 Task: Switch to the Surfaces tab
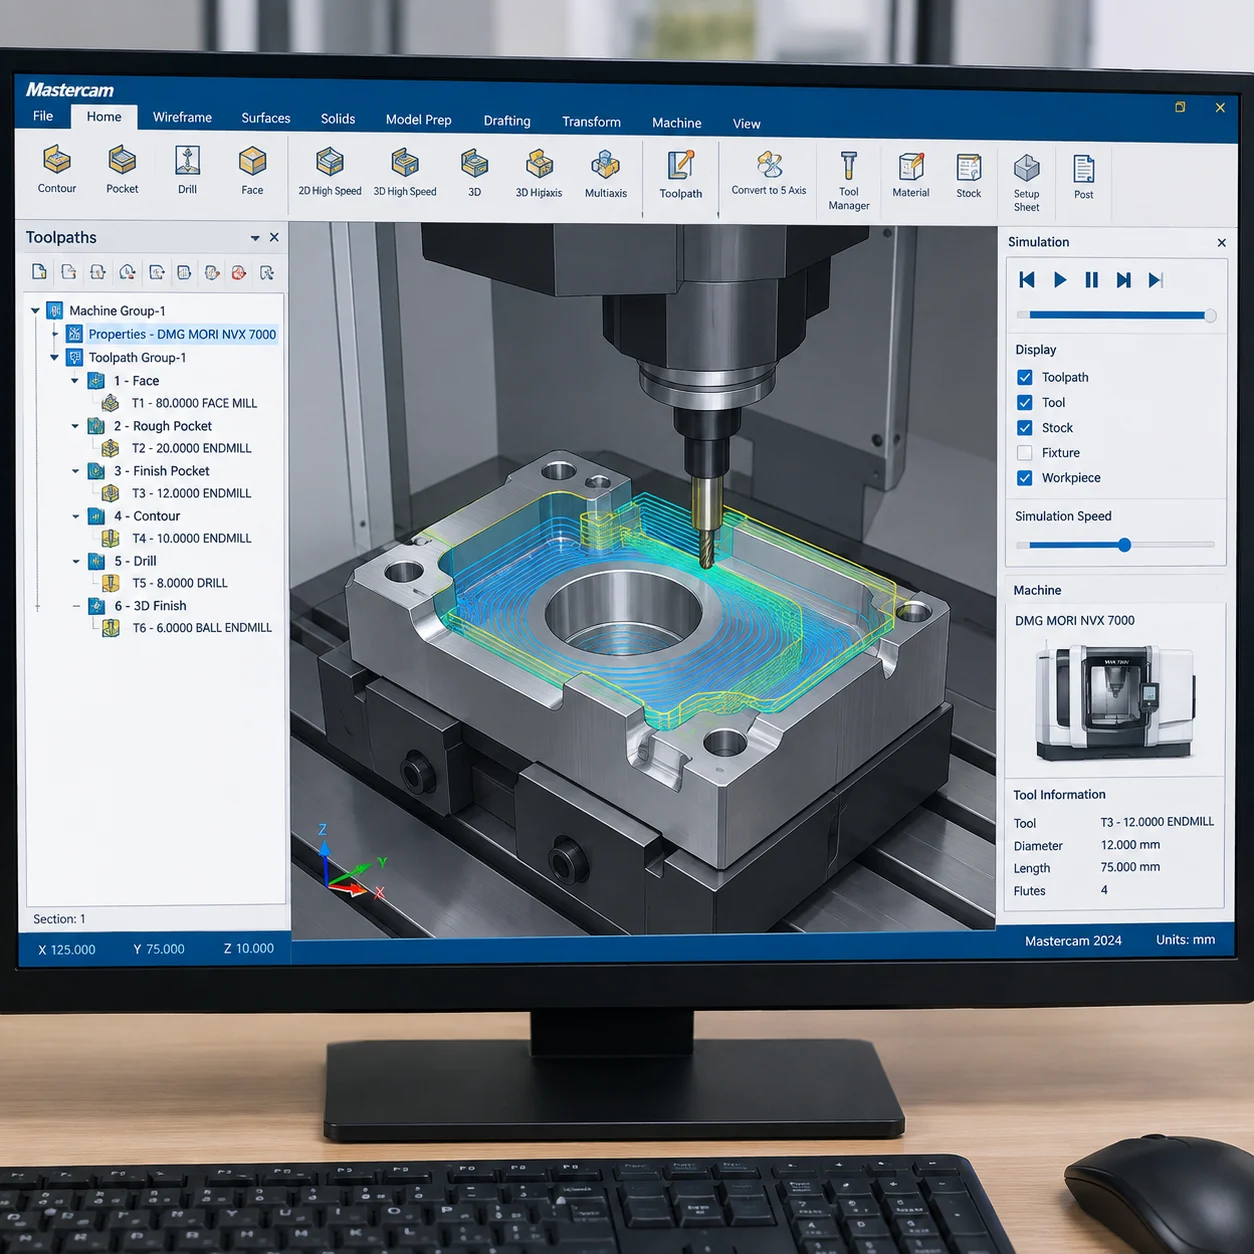(266, 118)
